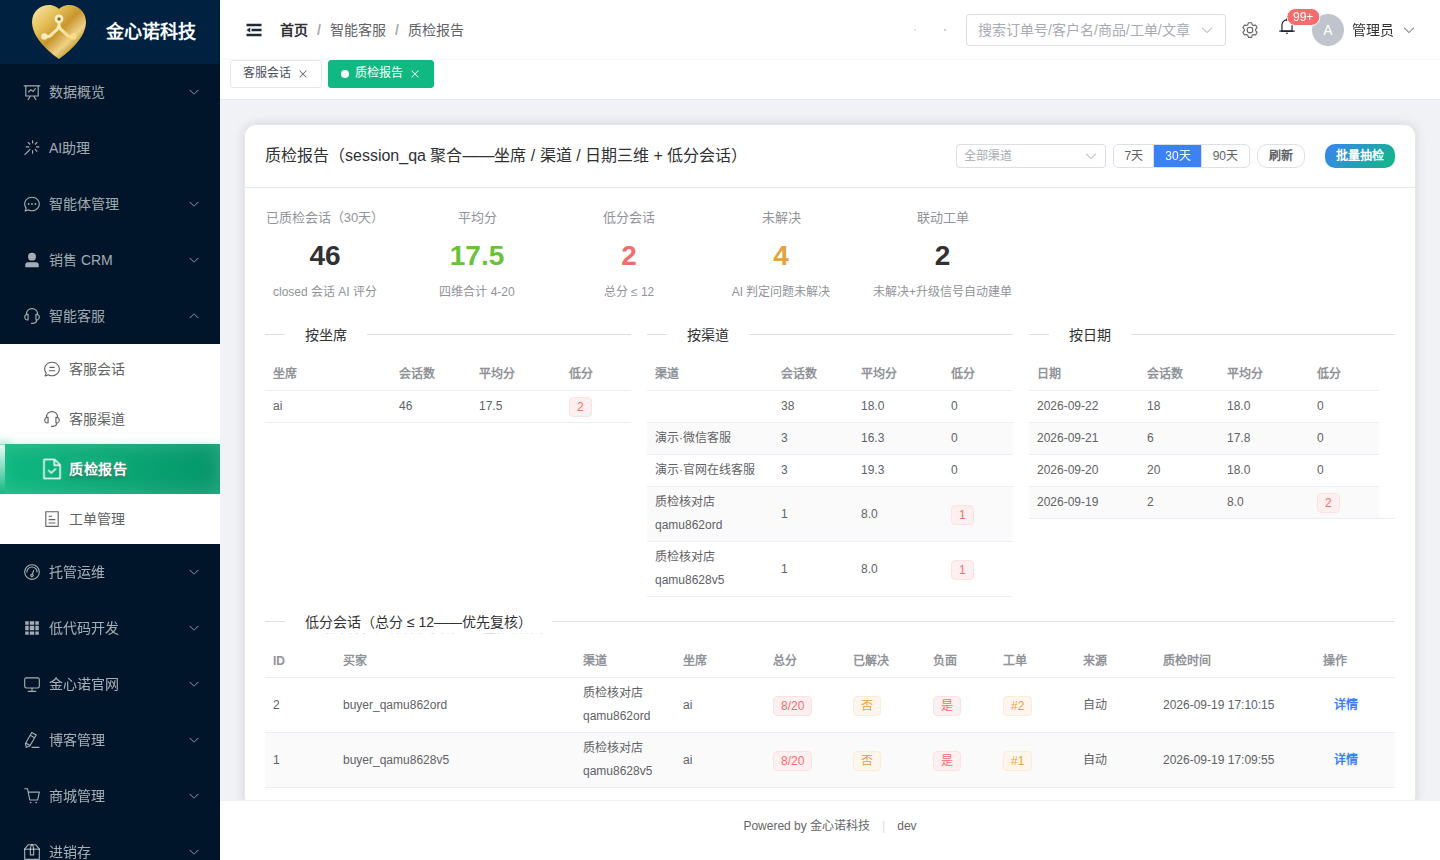The height and width of the screenshot is (860, 1440).
Task: Expand the 金心诺官网 menu
Action: click(110, 684)
